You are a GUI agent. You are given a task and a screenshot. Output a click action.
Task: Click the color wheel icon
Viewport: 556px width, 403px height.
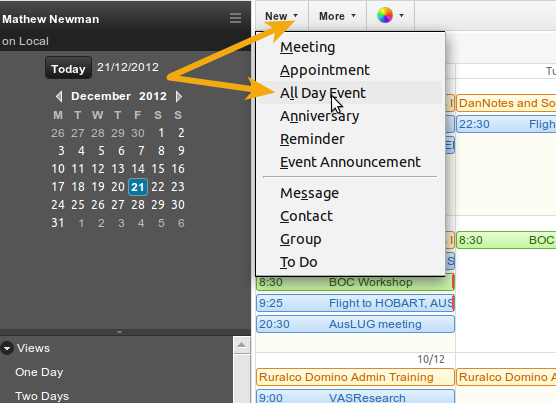(385, 16)
